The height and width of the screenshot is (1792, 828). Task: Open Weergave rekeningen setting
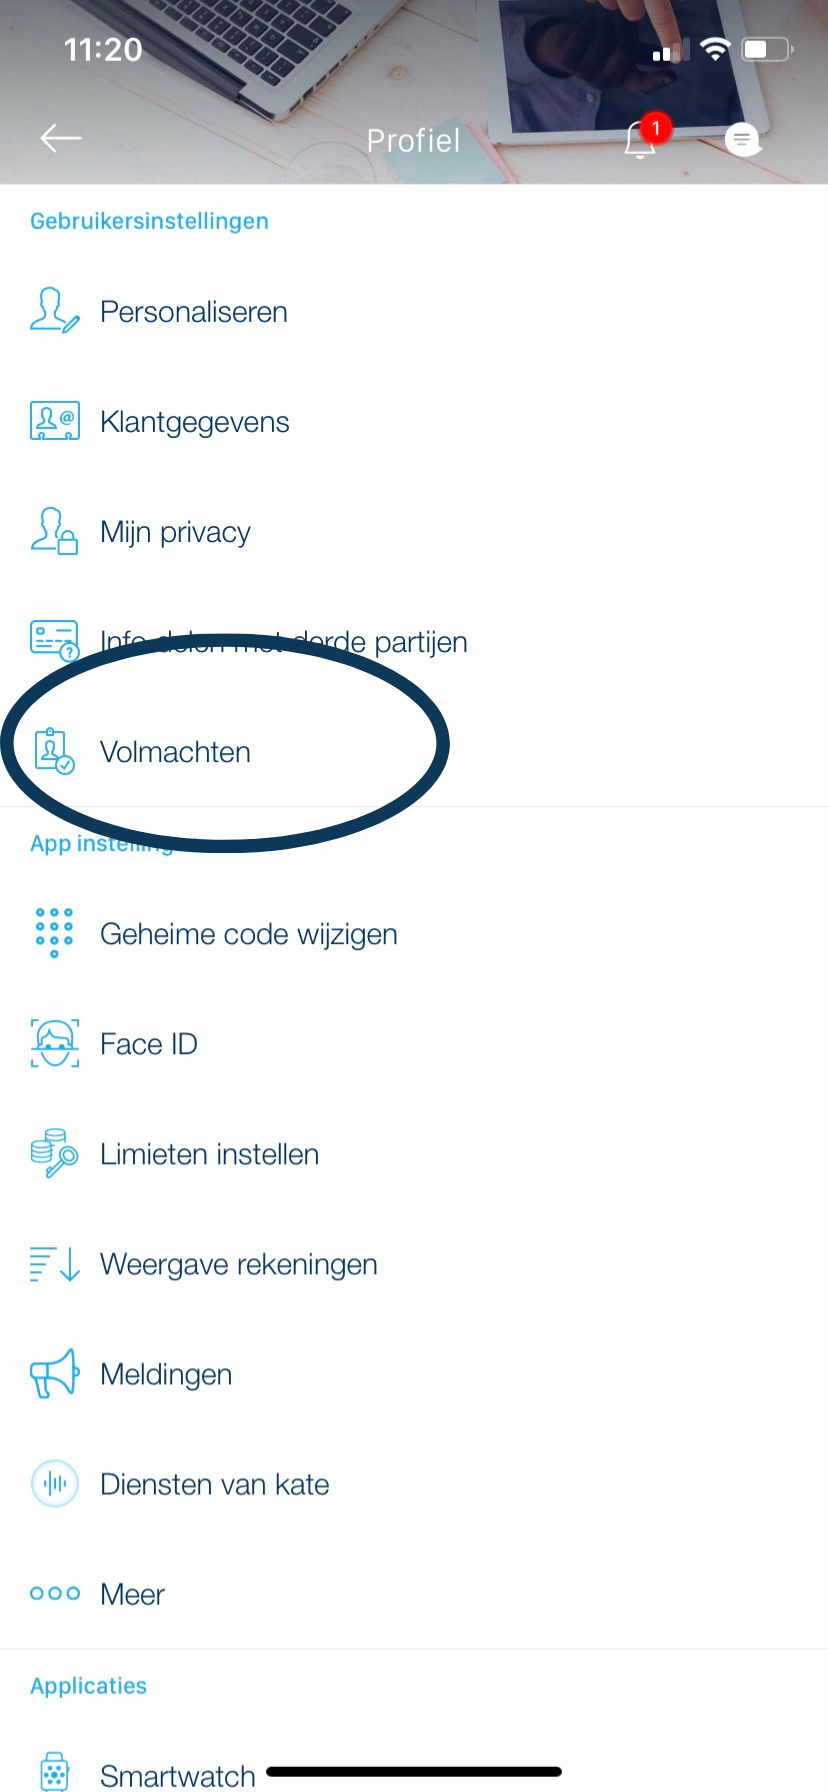tap(414, 1263)
